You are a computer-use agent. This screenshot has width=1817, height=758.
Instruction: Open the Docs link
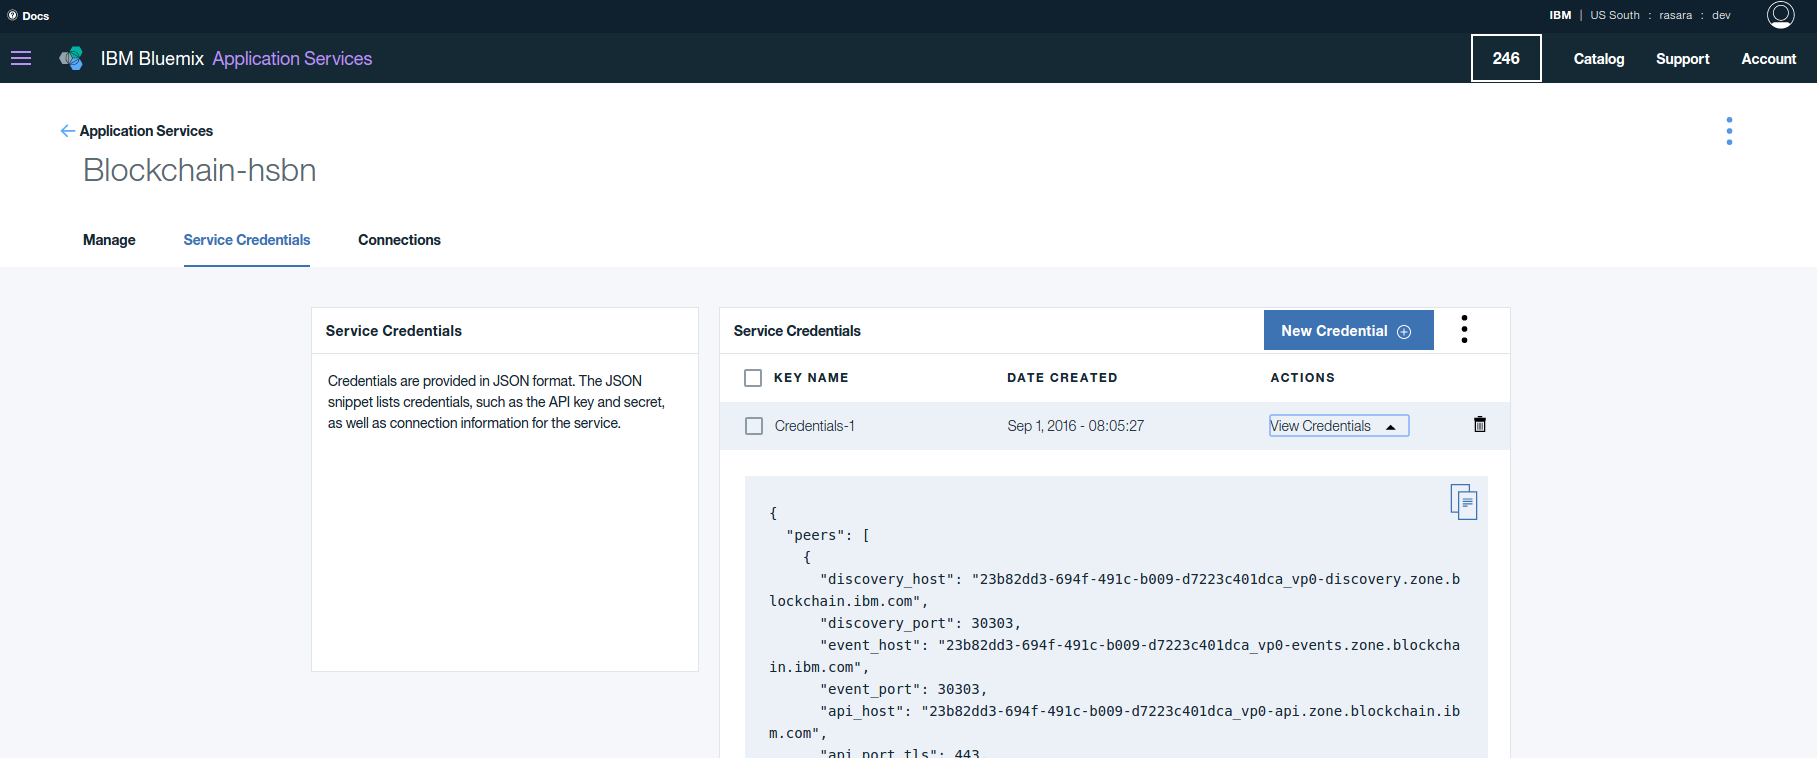click(36, 16)
